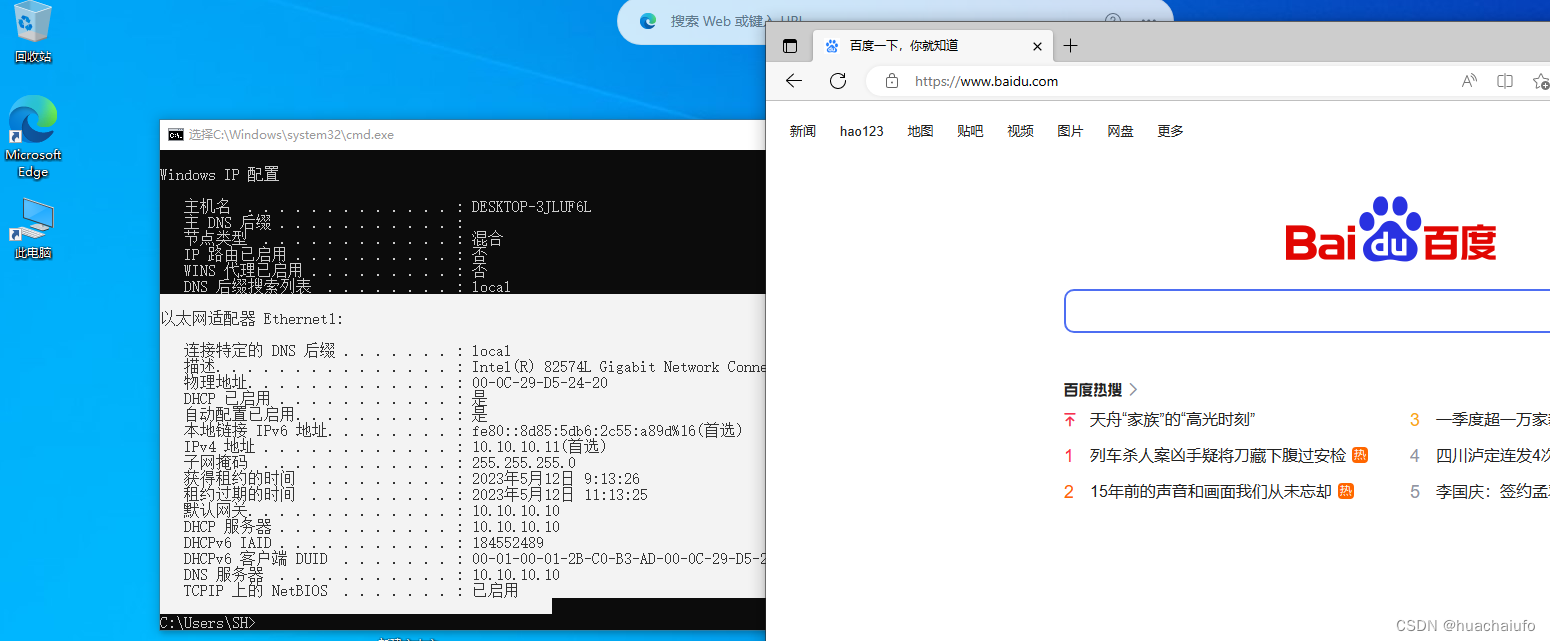
Task: Start Read aloud with the A icon
Action: click(1468, 81)
